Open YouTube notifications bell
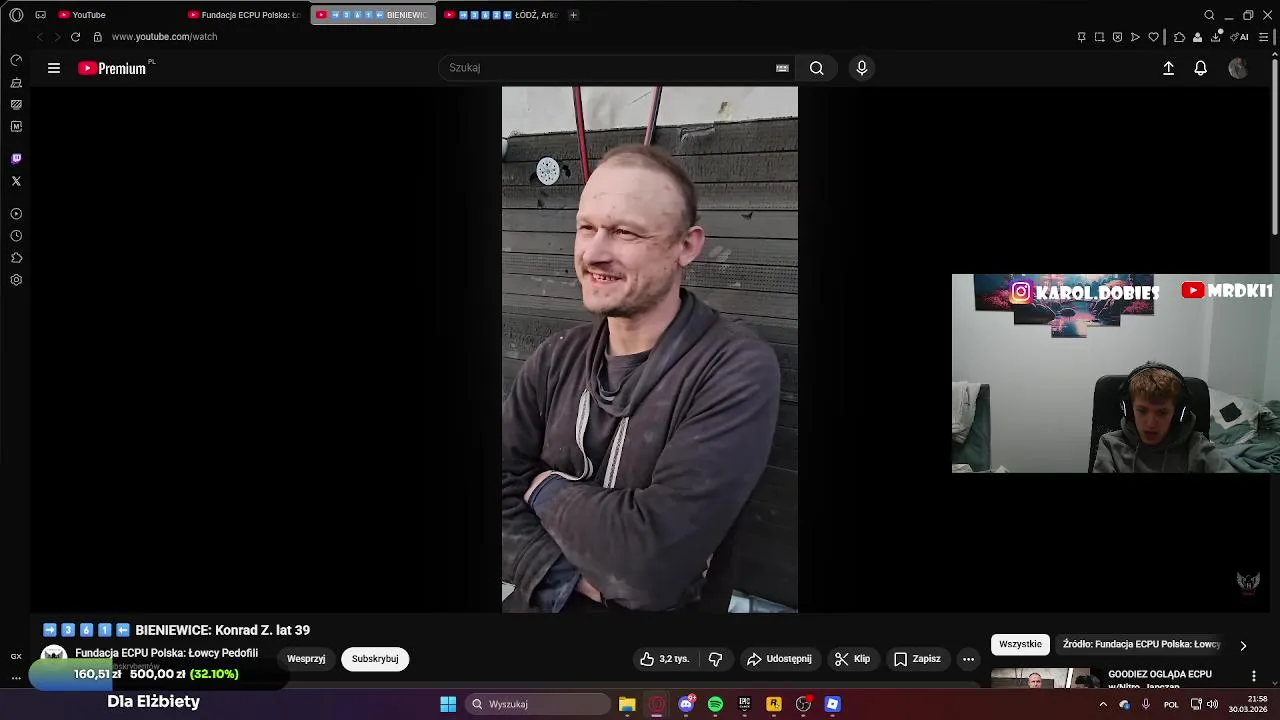Screen dimensions: 1280x720 coord(1201,68)
